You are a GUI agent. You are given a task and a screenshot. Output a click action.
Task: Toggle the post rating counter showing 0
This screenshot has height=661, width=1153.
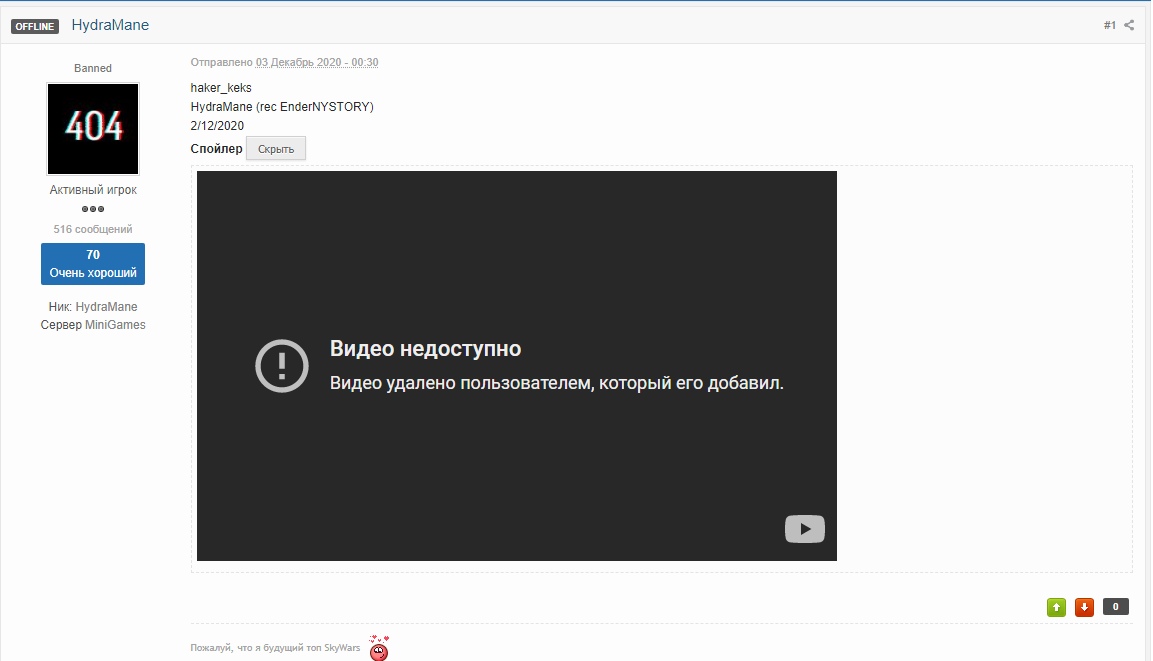1115,606
